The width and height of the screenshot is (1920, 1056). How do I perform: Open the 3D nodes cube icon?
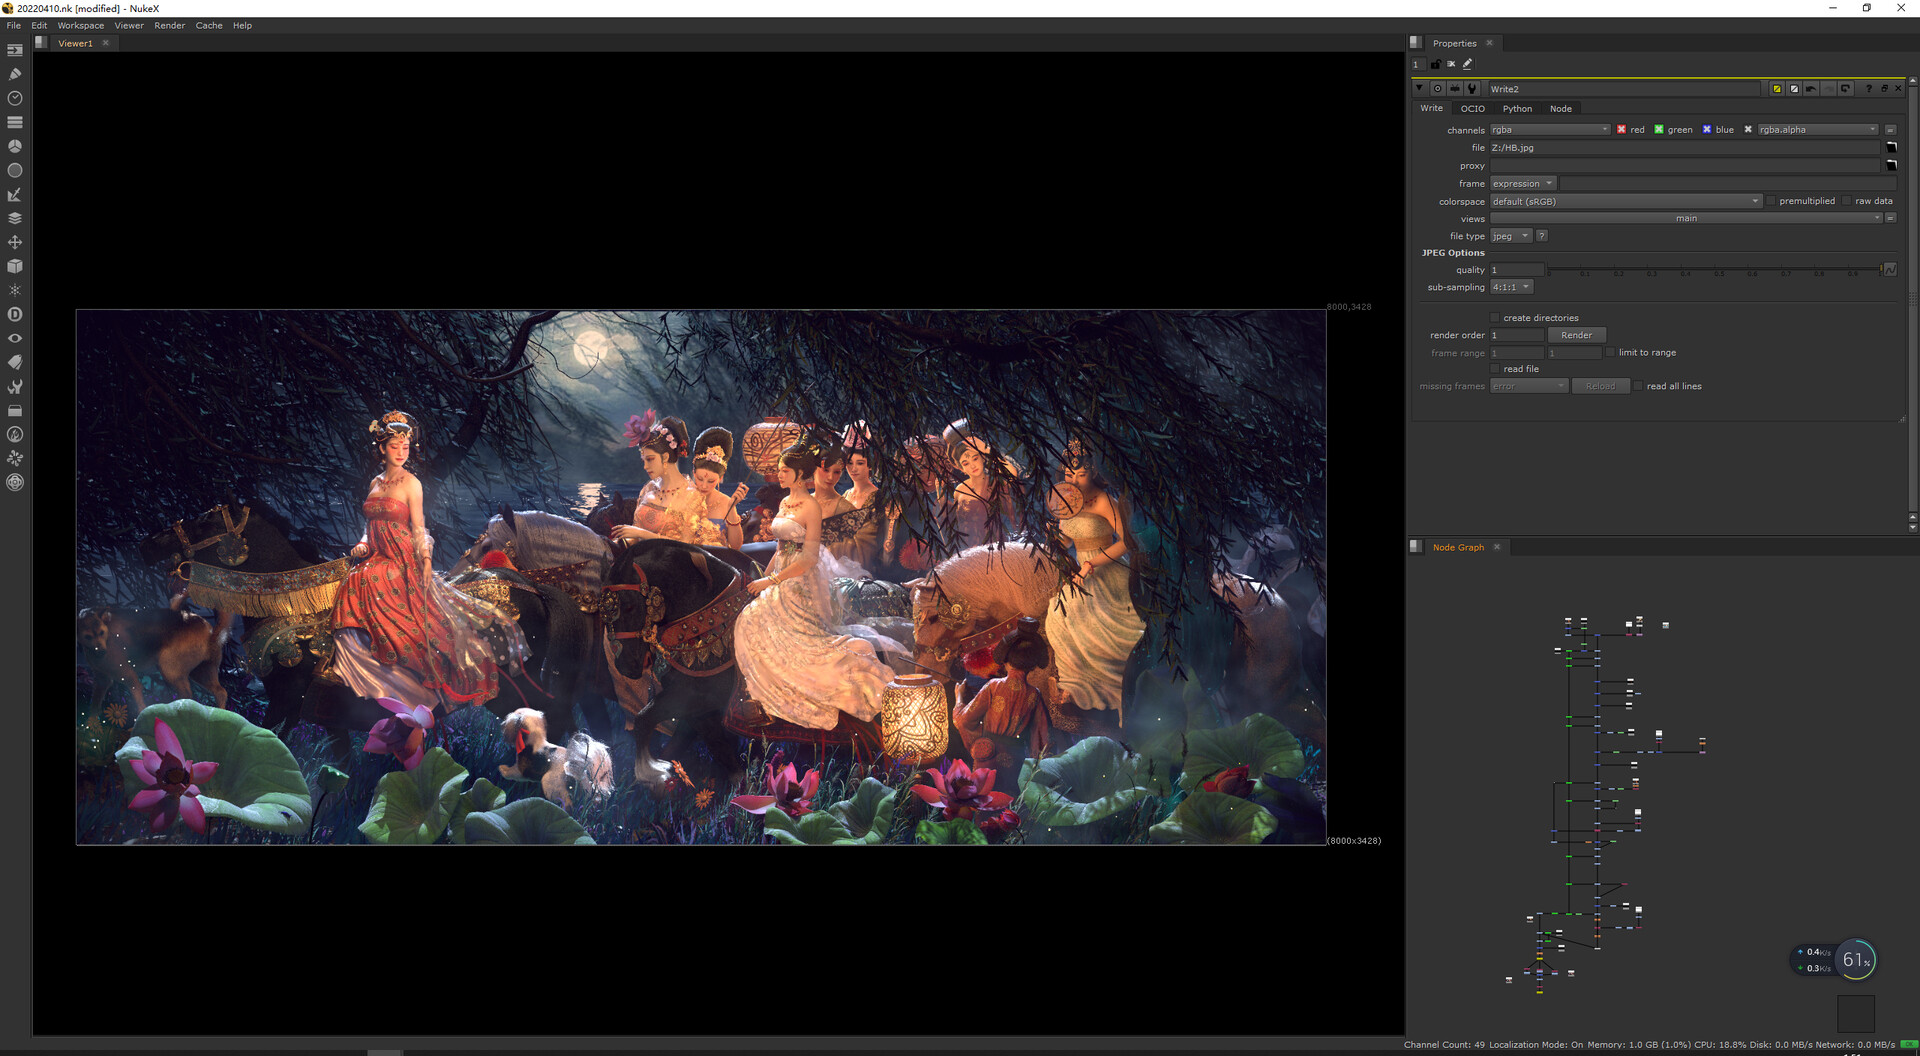coord(15,266)
